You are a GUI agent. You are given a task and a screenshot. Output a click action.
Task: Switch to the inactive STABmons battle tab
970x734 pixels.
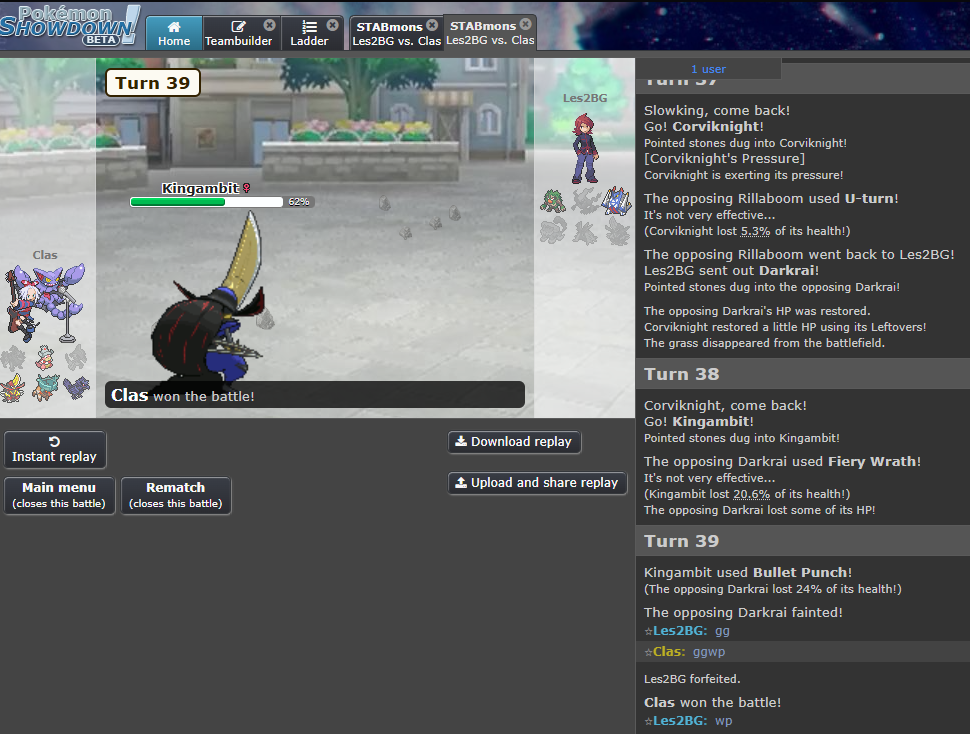(x=397, y=33)
